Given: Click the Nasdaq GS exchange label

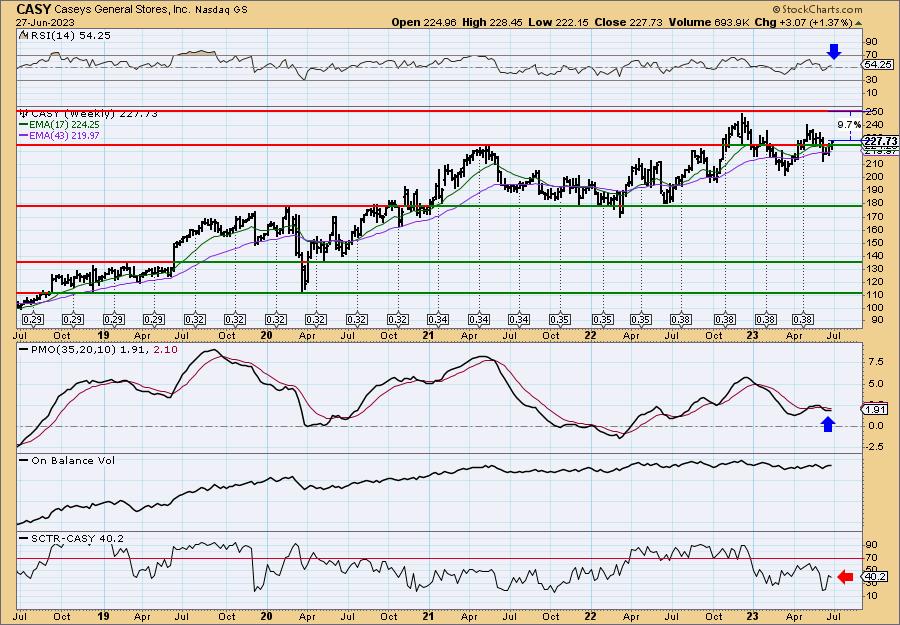Looking at the screenshot, I should (x=222, y=10).
